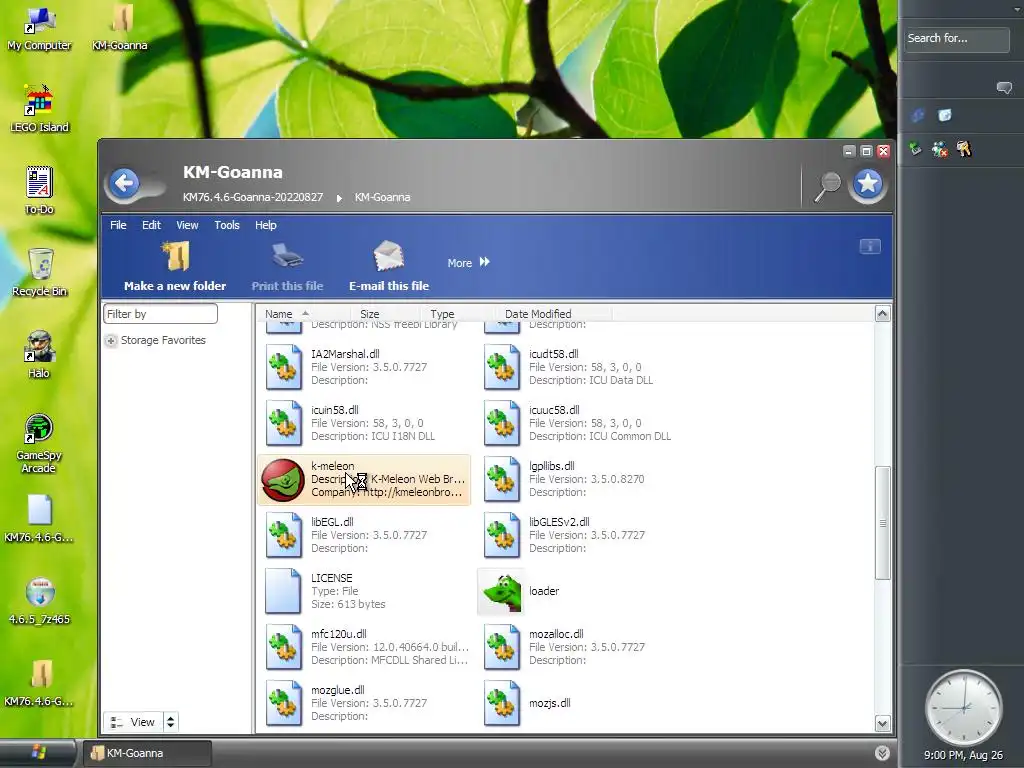The width and height of the screenshot is (1024, 768).
Task: Select the GameSpy Arcade desktop shortcut
Action: 39,444
